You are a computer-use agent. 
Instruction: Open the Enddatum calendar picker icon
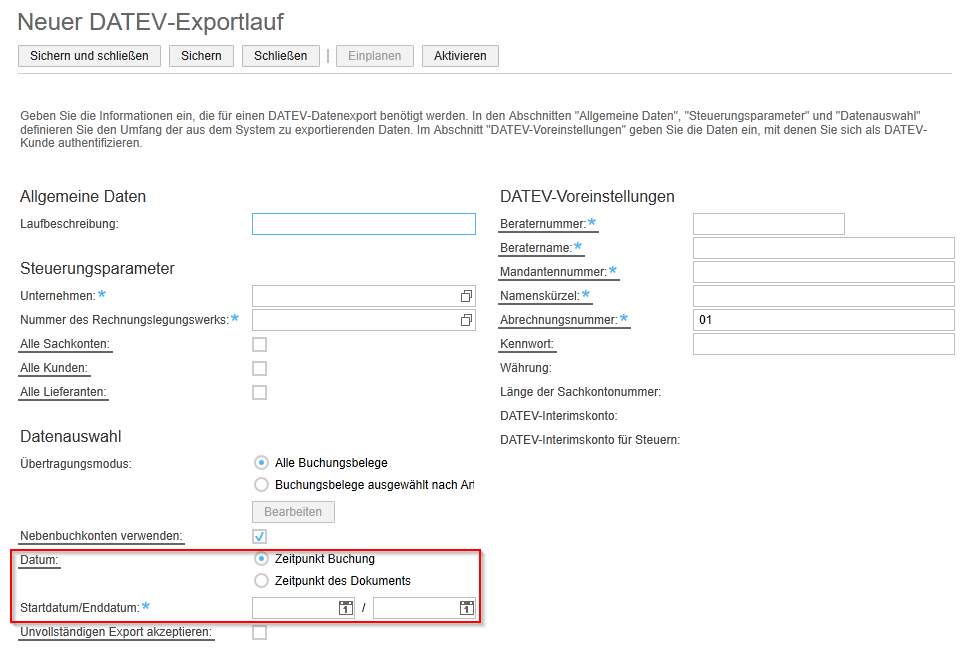tap(467, 608)
